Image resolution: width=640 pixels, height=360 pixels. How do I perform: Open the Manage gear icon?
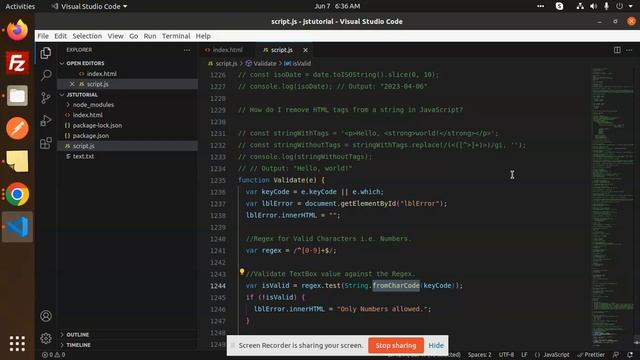click(x=46, y=338)
